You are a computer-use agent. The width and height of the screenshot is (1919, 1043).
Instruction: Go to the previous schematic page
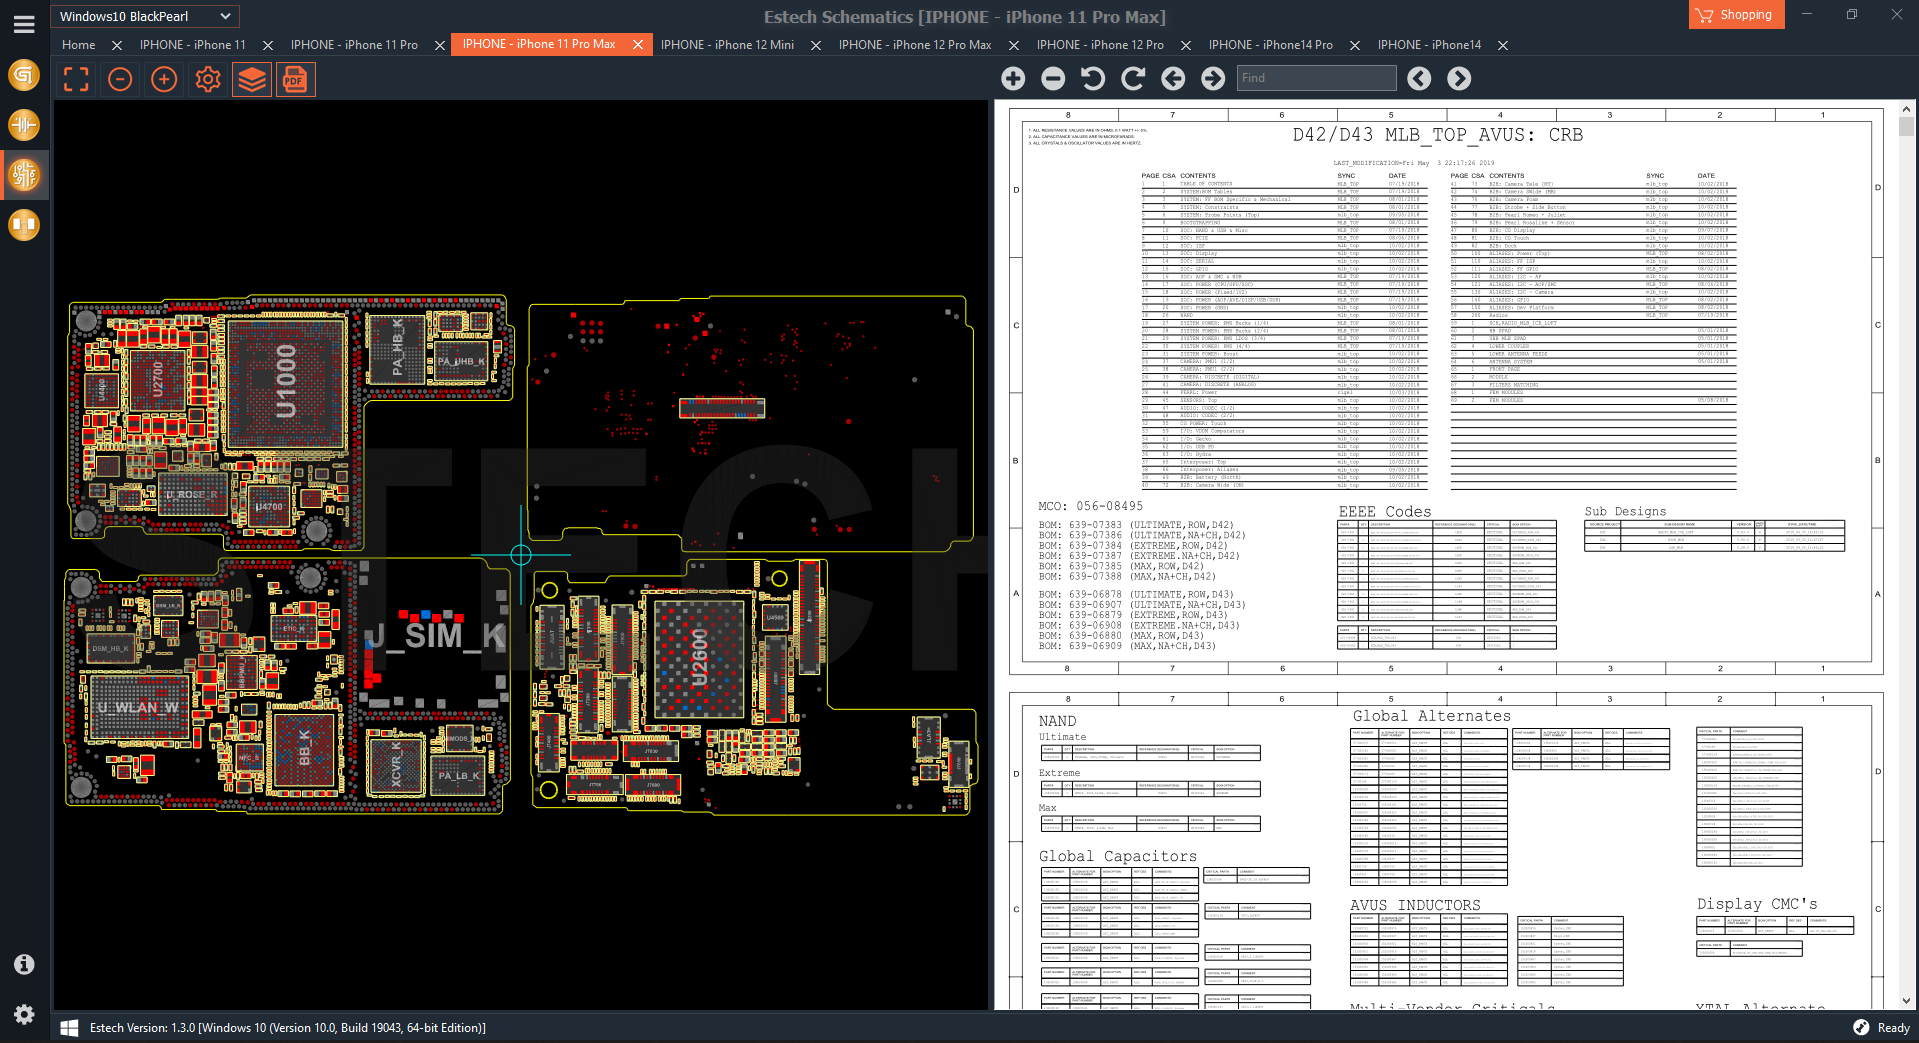click(x=1173, y=78)
